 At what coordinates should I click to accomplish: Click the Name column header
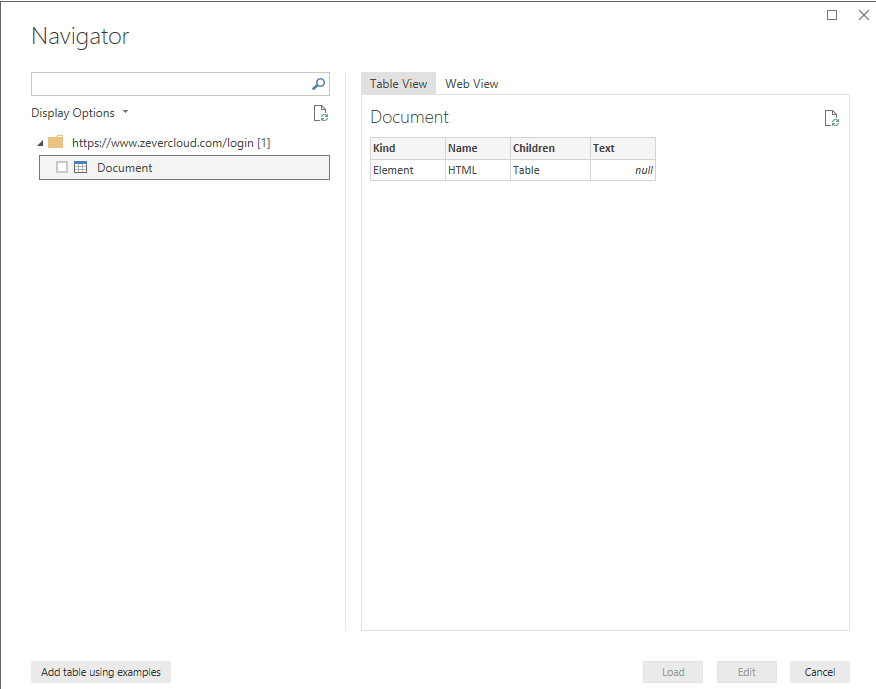[478, 148]
